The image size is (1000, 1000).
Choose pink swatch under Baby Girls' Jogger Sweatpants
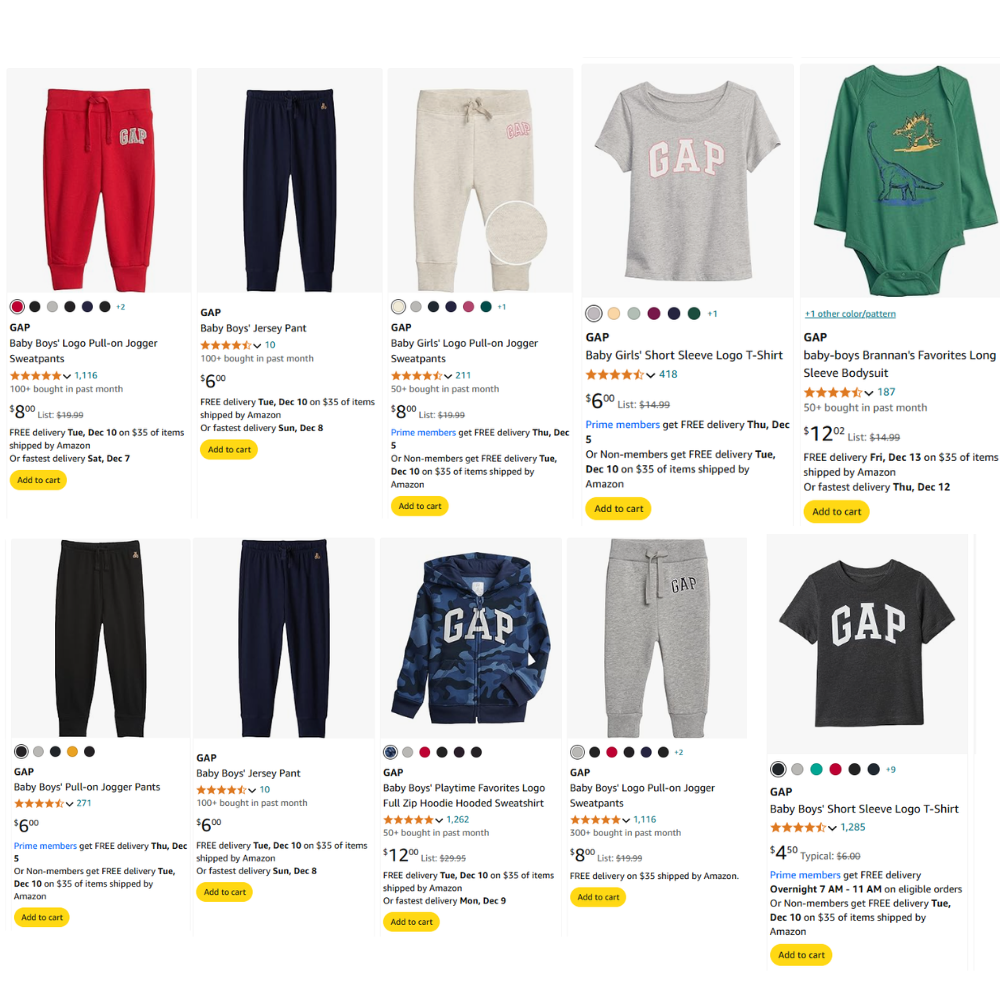[468, 307]
